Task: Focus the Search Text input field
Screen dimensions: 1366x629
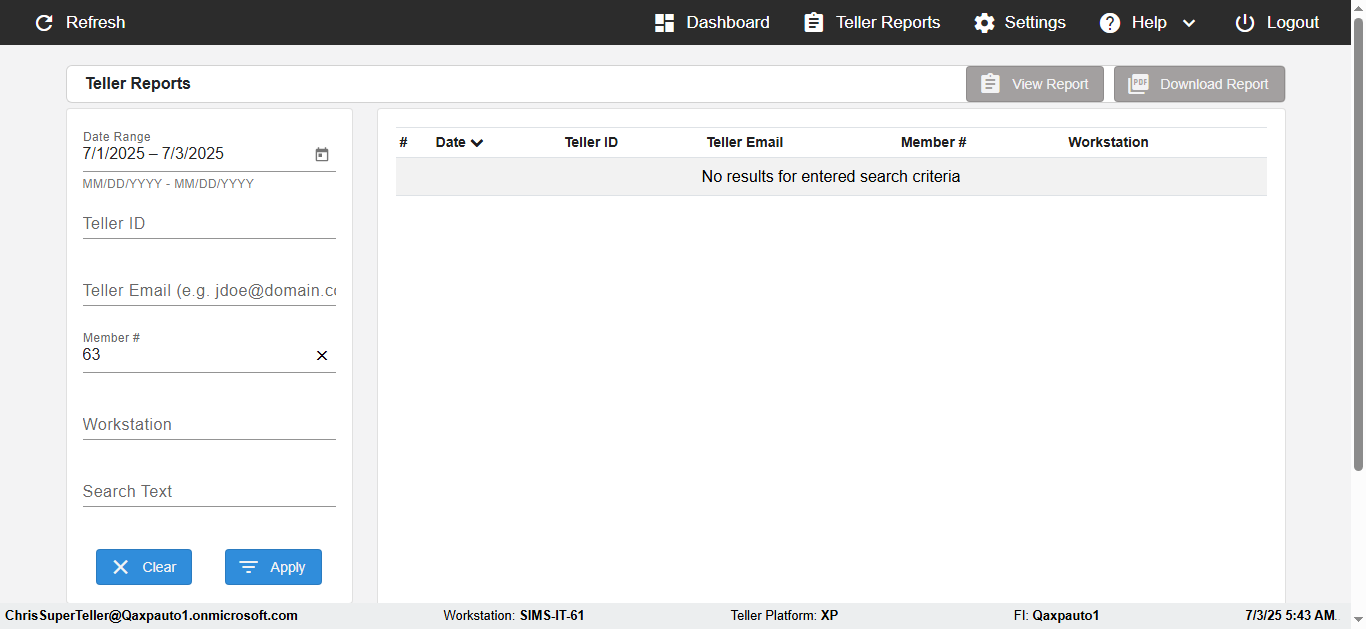Action: 209,491
